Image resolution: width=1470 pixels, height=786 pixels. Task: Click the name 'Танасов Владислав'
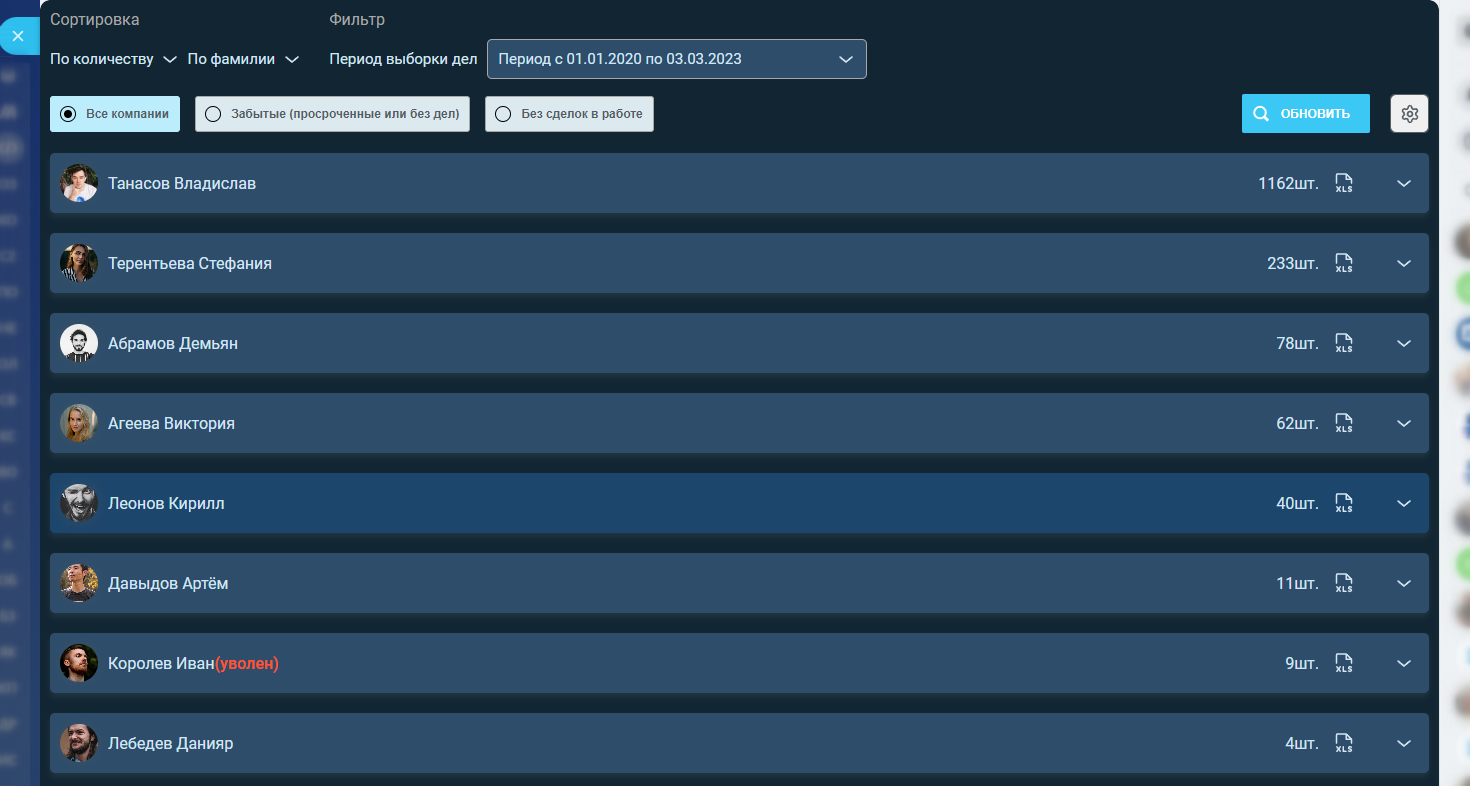pyautogui.click(x=182, y=183)
